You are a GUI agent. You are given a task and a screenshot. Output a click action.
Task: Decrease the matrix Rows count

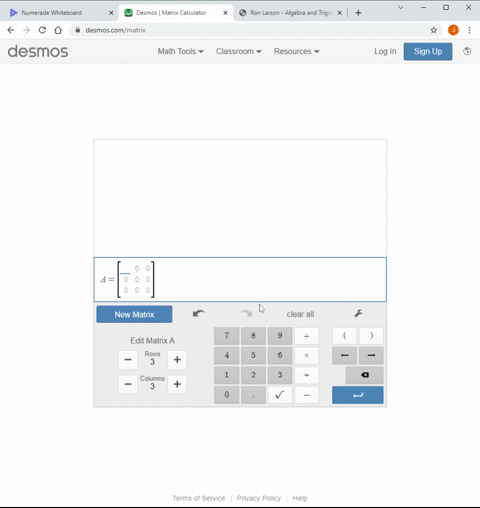pos(128,360)
